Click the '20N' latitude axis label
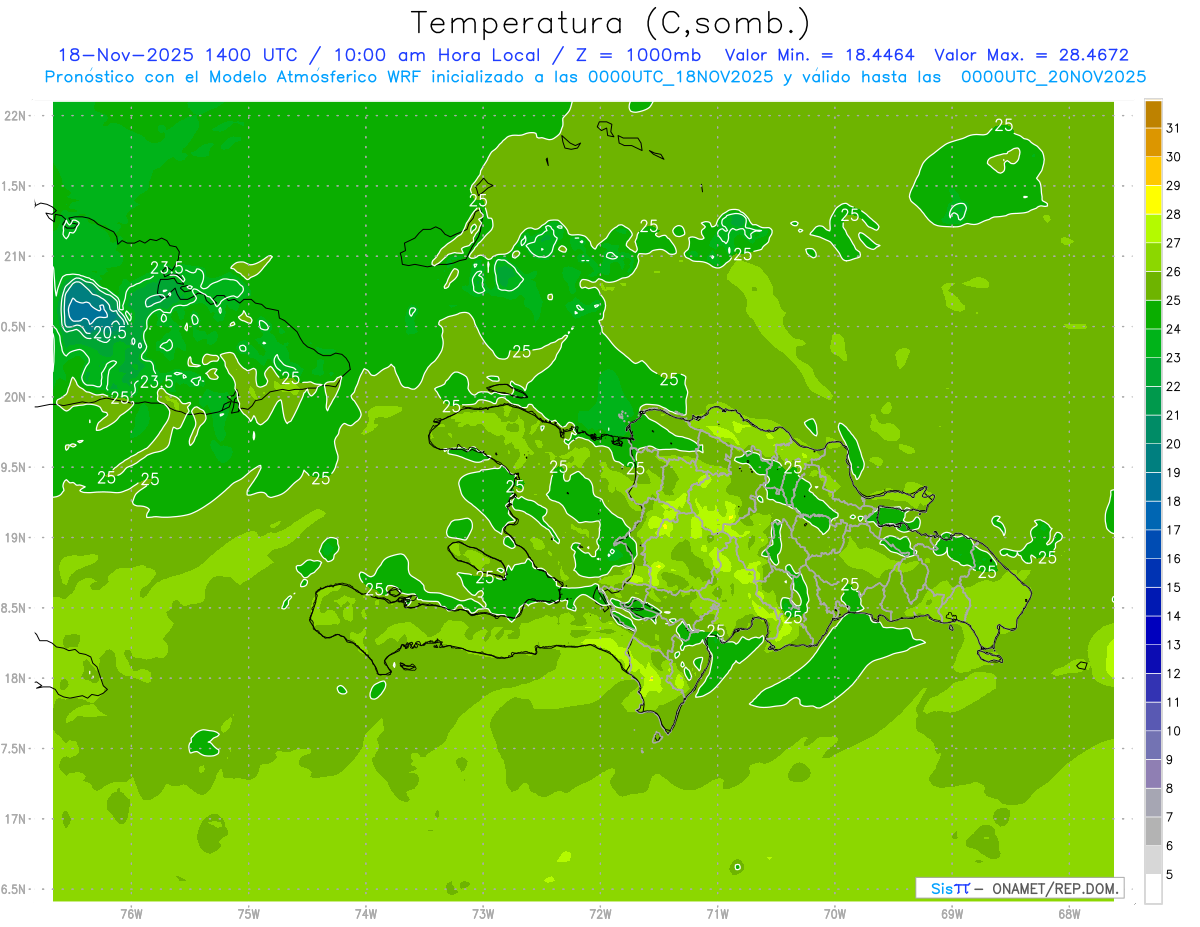 (14, 397)
